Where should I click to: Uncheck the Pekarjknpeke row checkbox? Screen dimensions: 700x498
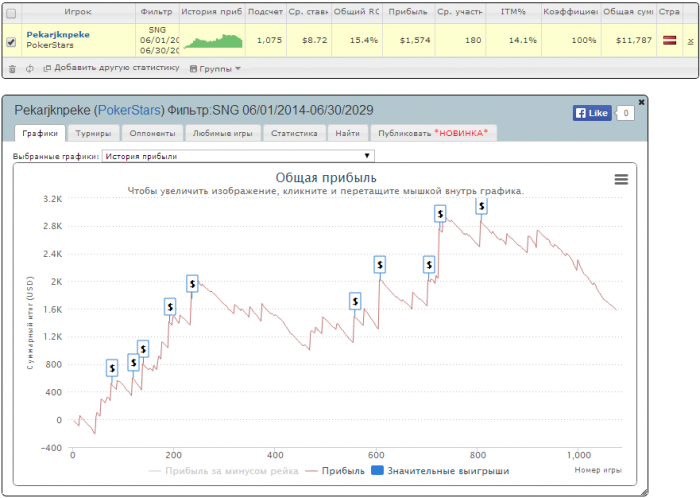pos(11,42)
